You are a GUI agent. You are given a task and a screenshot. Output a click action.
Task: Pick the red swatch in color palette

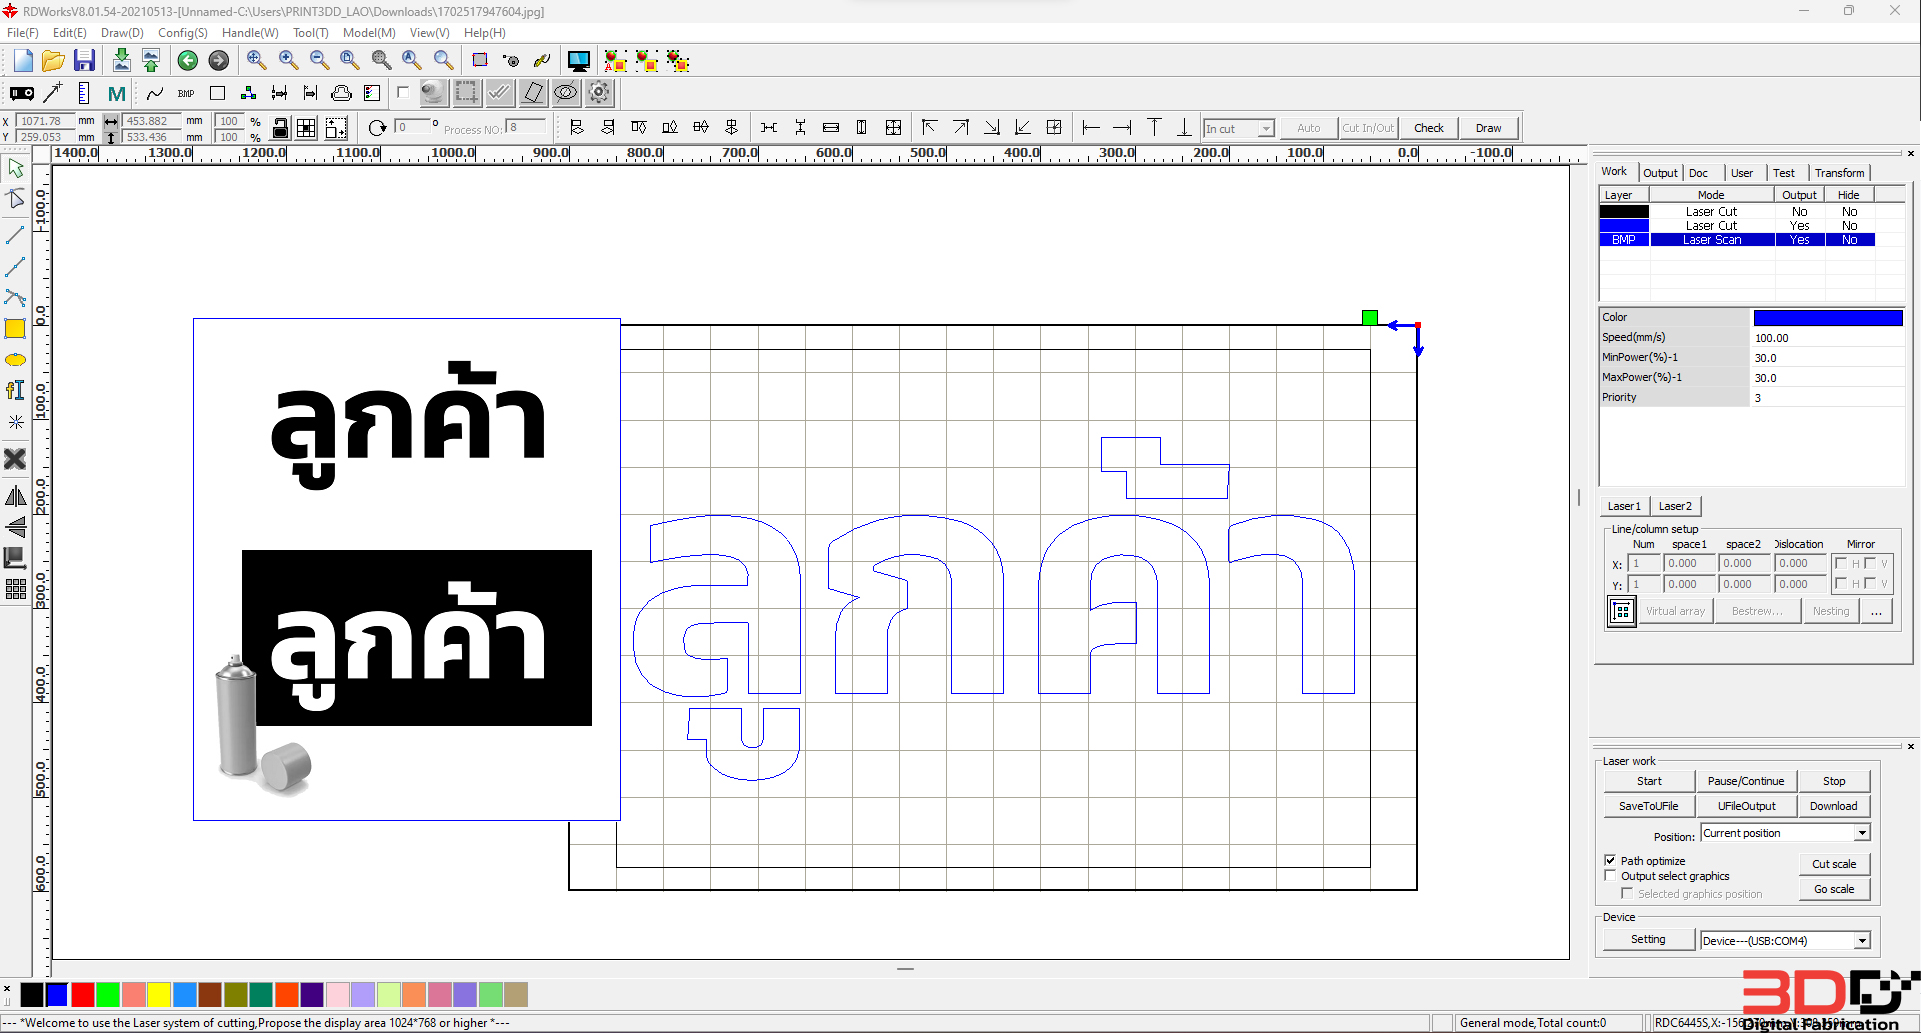click(83, 994)
